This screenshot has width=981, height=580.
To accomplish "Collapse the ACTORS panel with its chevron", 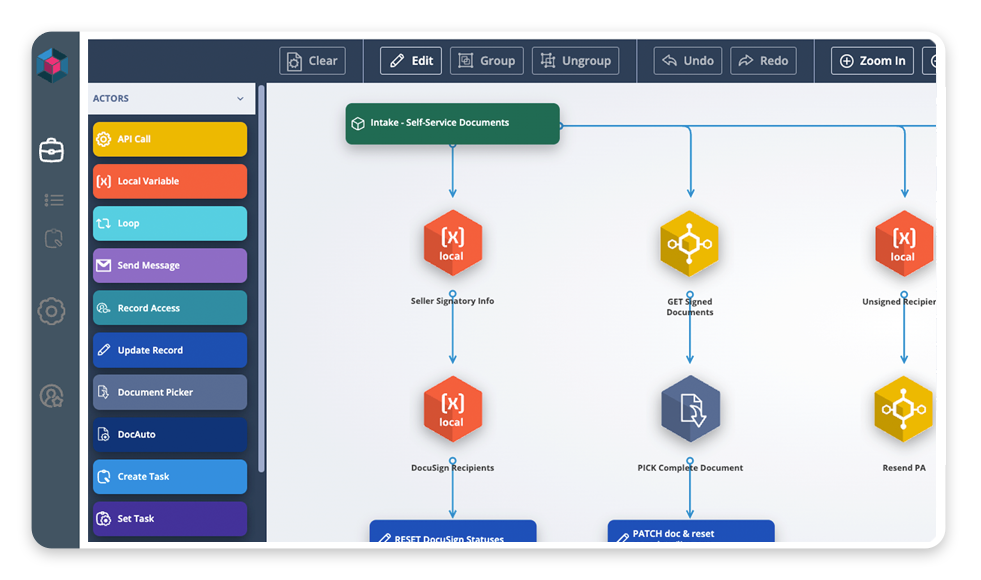I will click(239, 99).
